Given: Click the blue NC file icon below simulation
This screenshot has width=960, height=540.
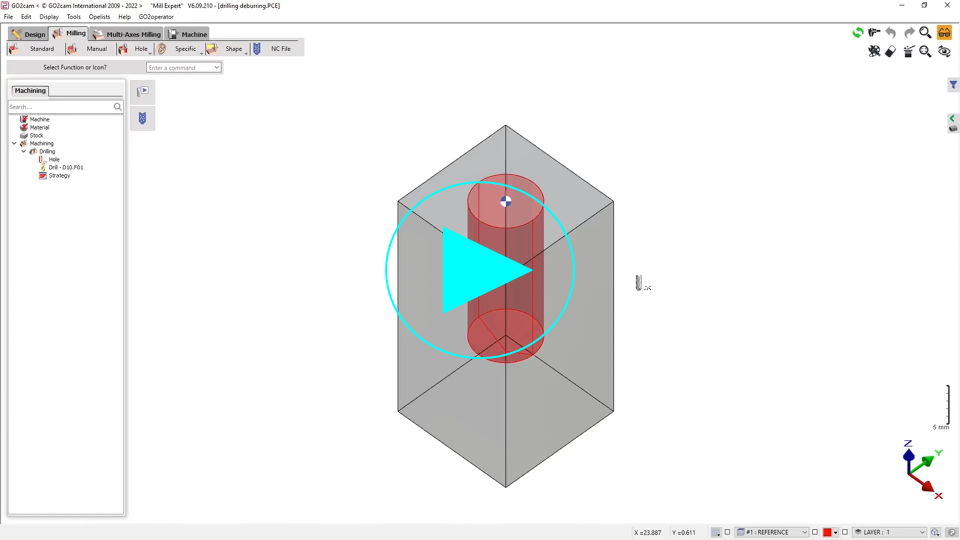Looking at the screenshot, I should pyautogui.click(x=142, y=118).
